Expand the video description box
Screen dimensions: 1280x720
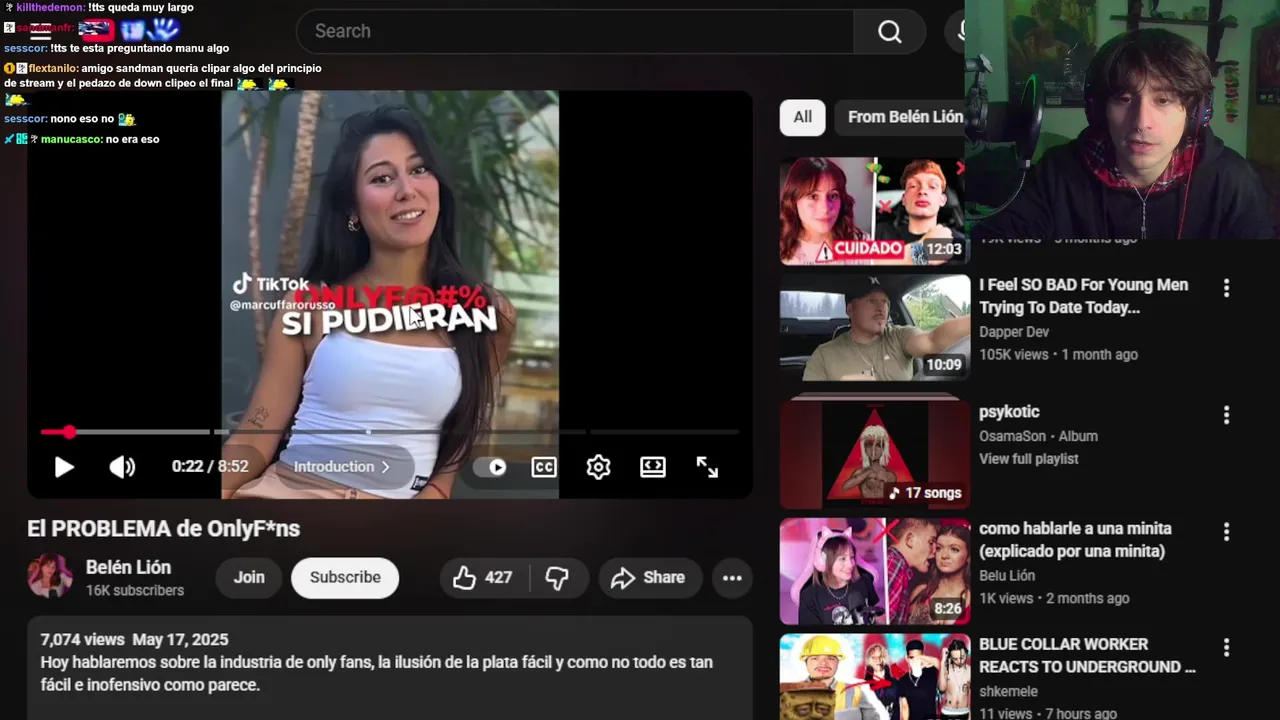390,667
